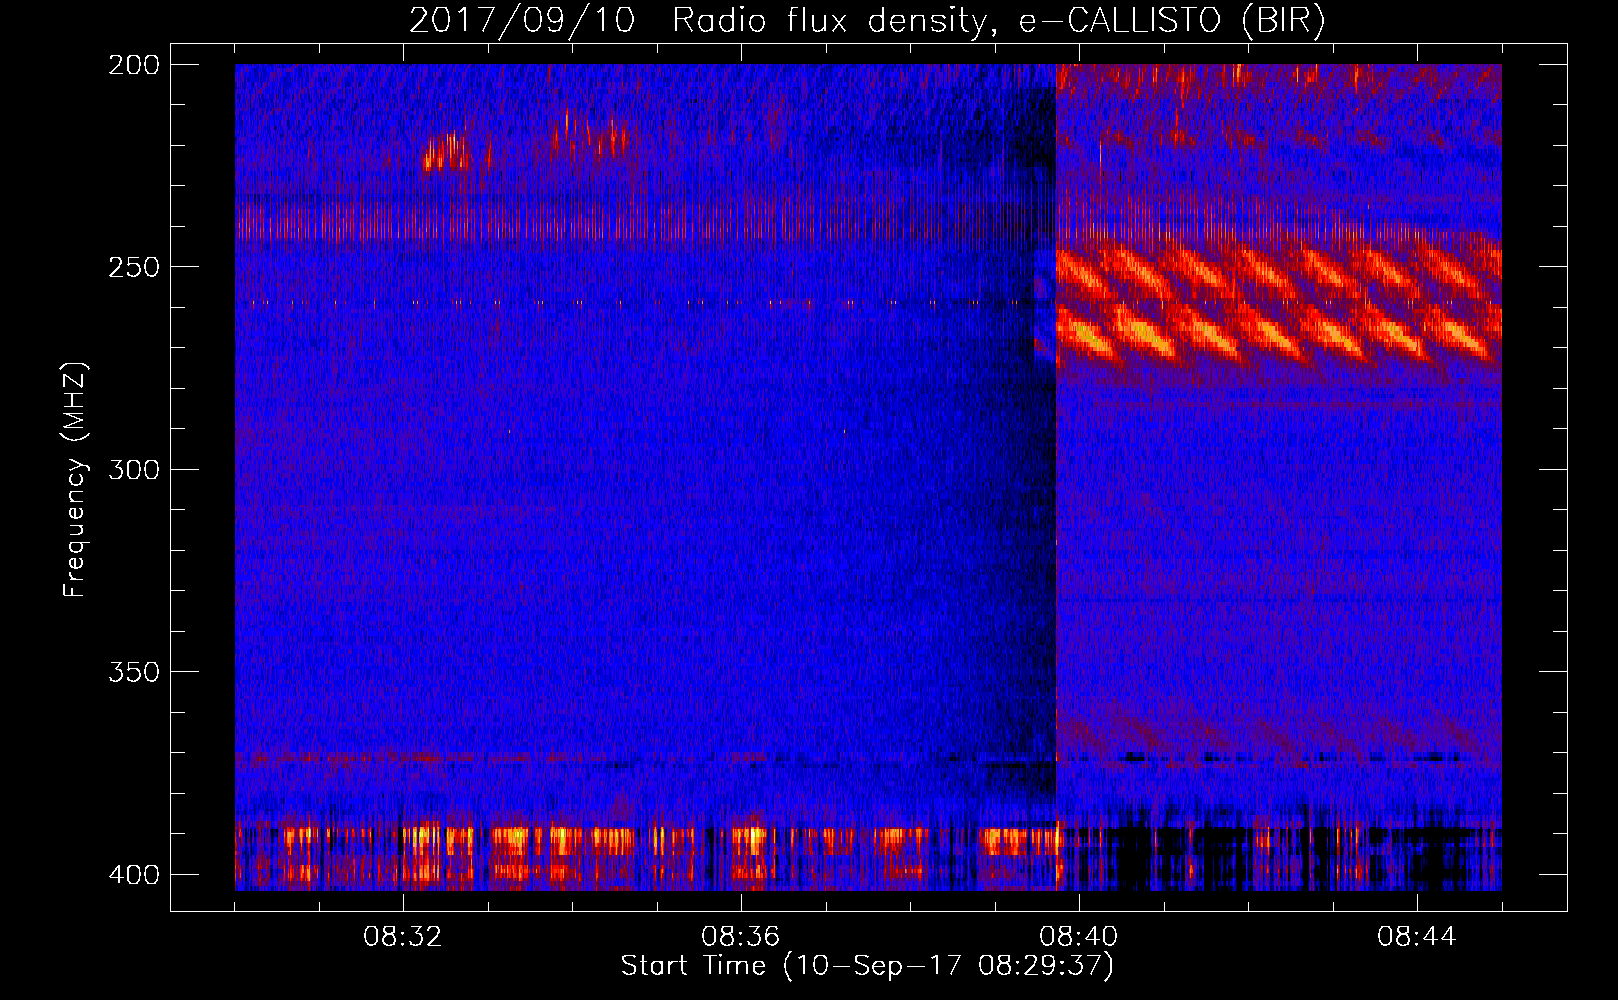Click the 300 frequency tick label
Screen dimensions: 1618x1000
coord(134,469)
